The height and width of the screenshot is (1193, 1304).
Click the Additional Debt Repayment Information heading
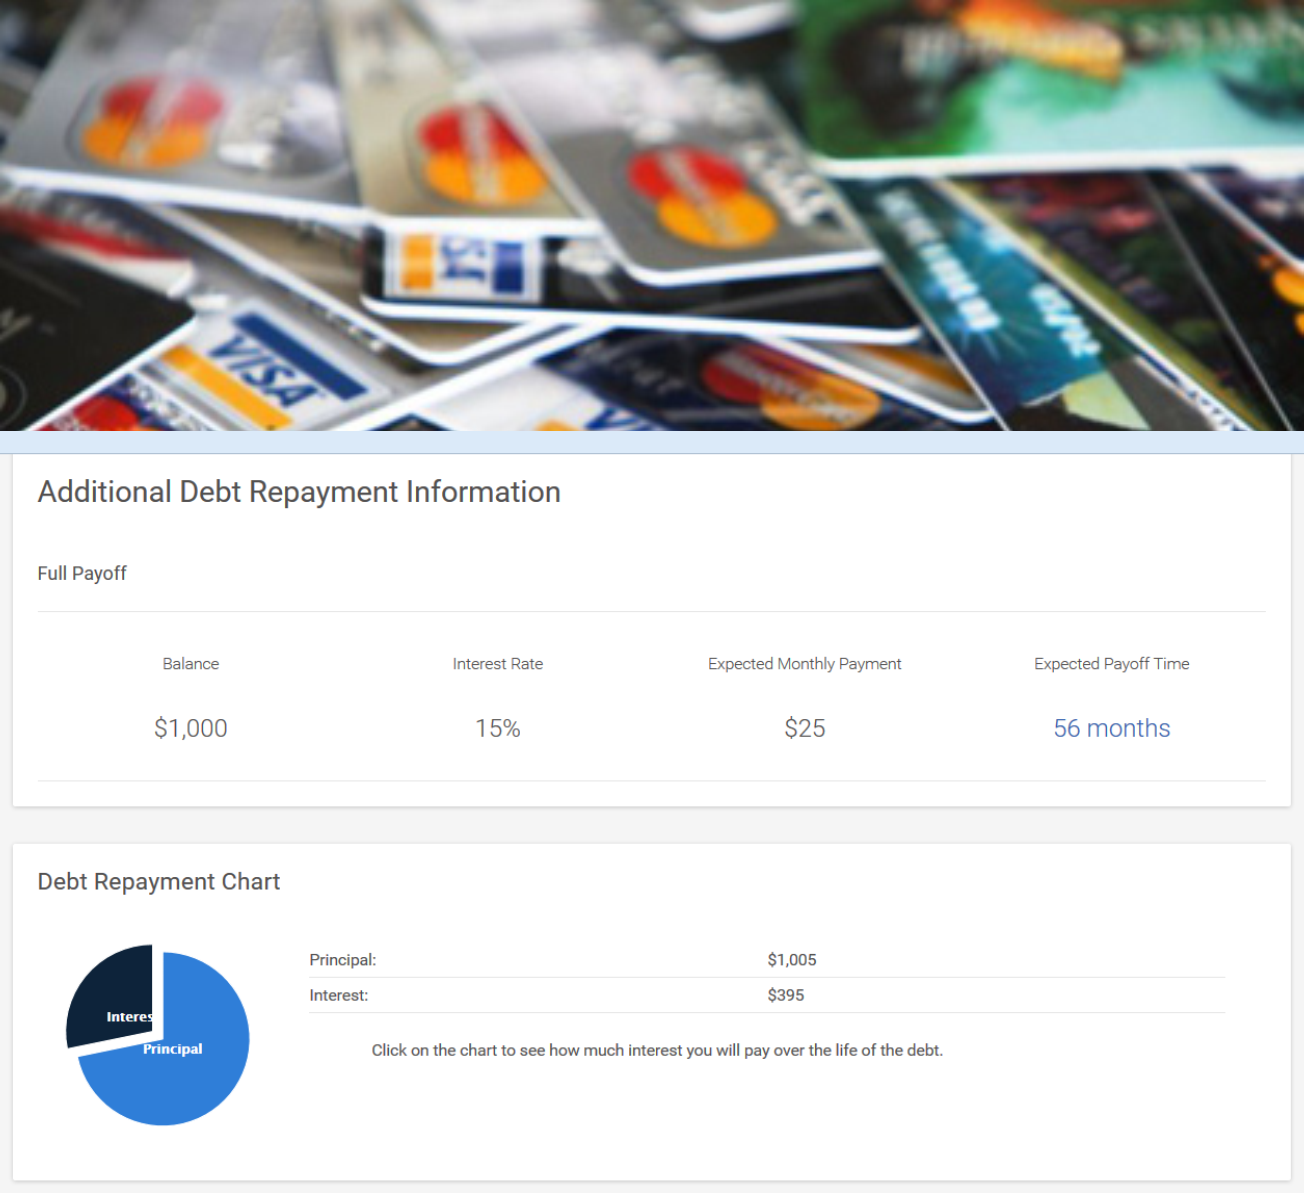(299, 492)
